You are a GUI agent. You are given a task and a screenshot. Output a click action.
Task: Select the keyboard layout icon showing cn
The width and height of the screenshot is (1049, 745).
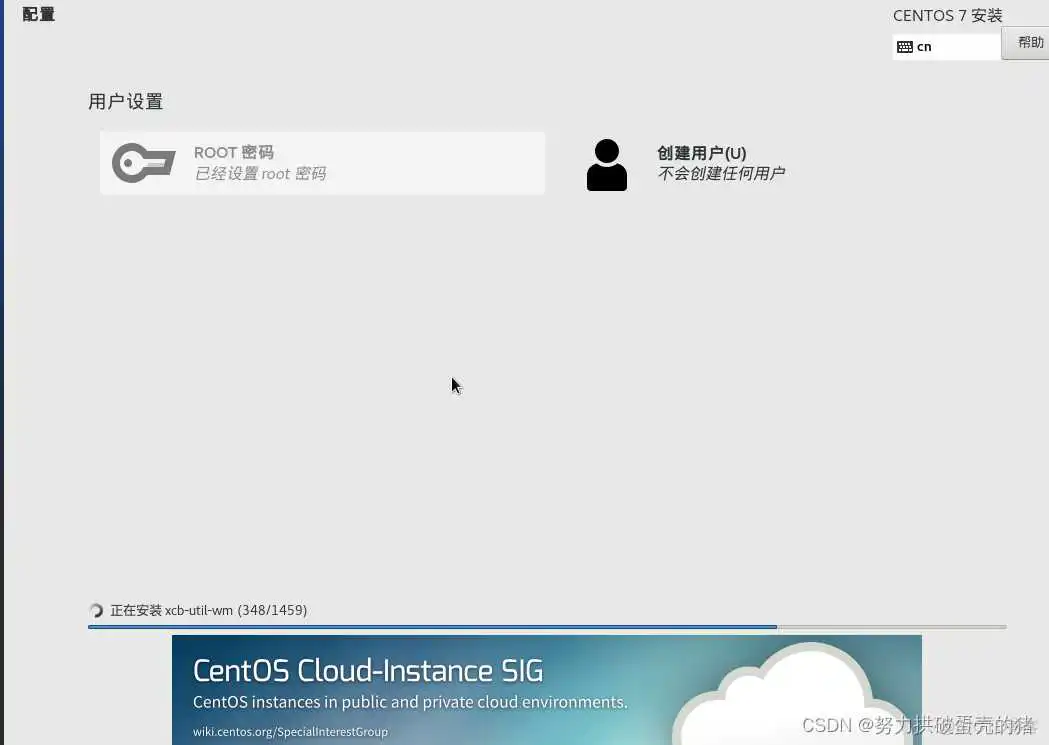903,45
